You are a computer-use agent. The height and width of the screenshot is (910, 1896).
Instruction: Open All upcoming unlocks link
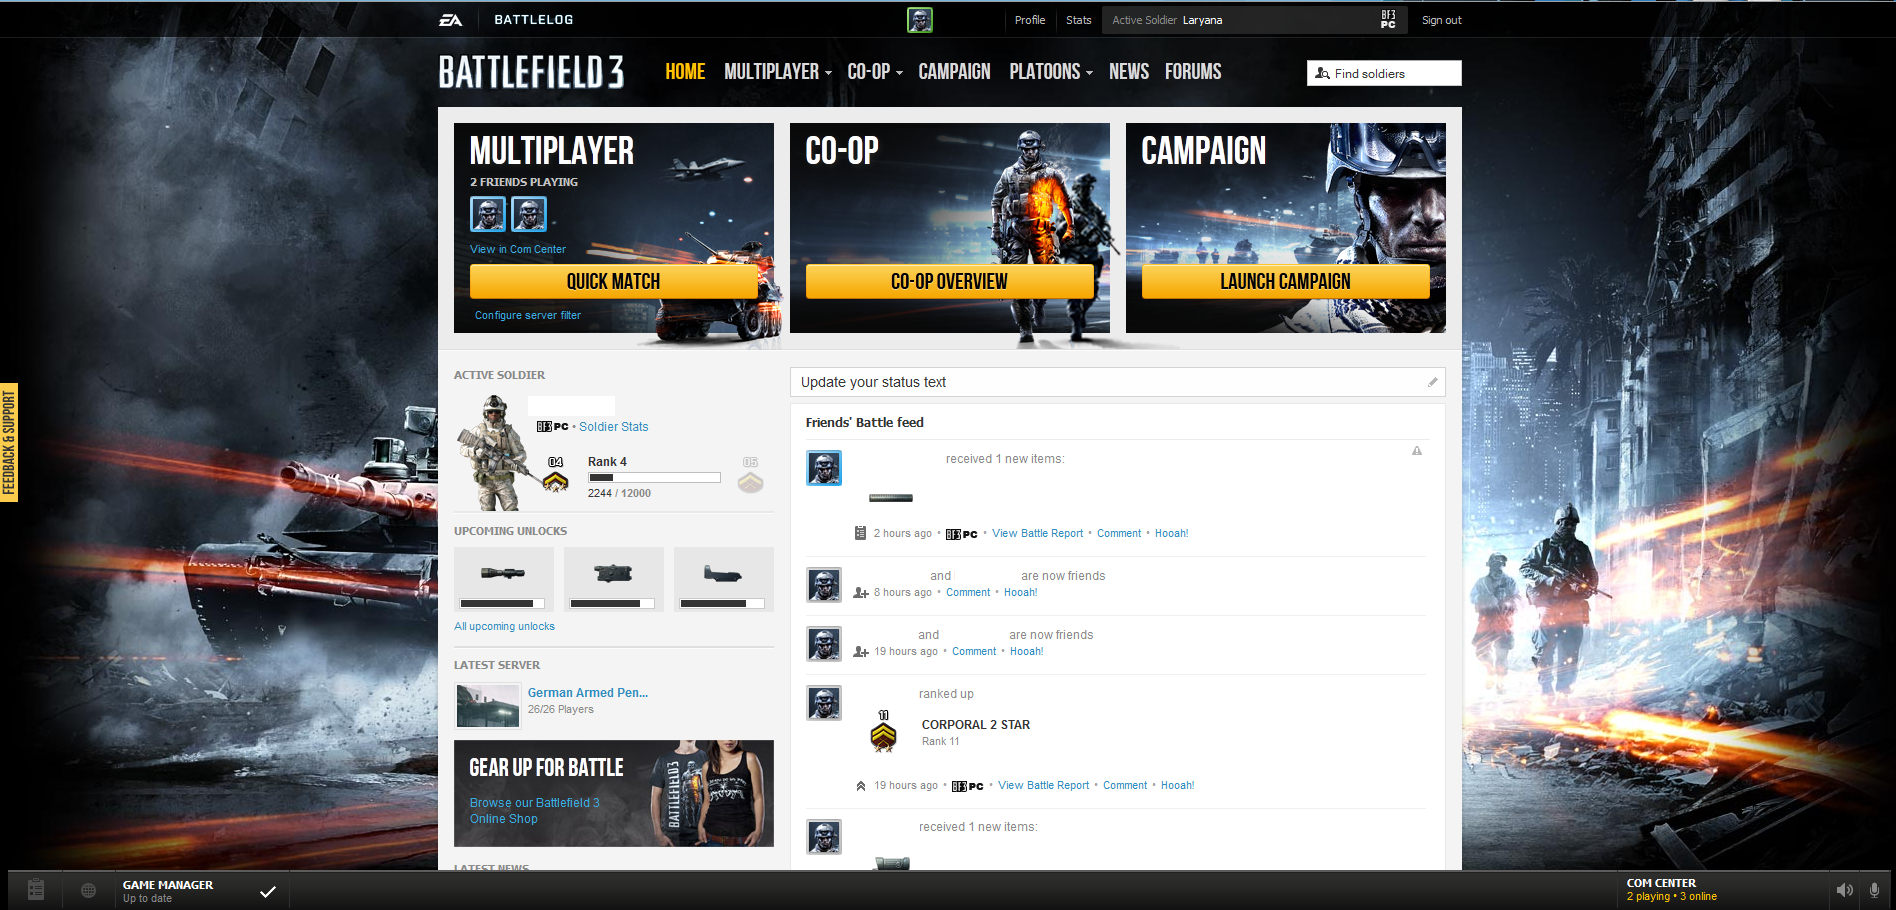click(504, 627)
